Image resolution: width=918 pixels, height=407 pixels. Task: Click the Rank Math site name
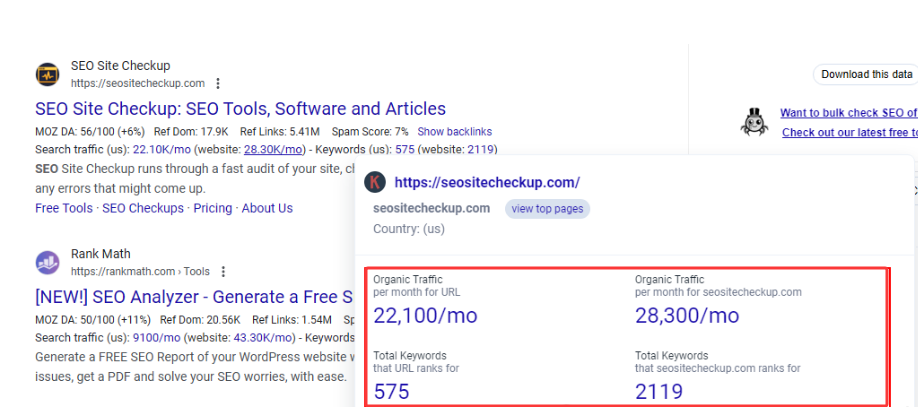coord(101,254)
